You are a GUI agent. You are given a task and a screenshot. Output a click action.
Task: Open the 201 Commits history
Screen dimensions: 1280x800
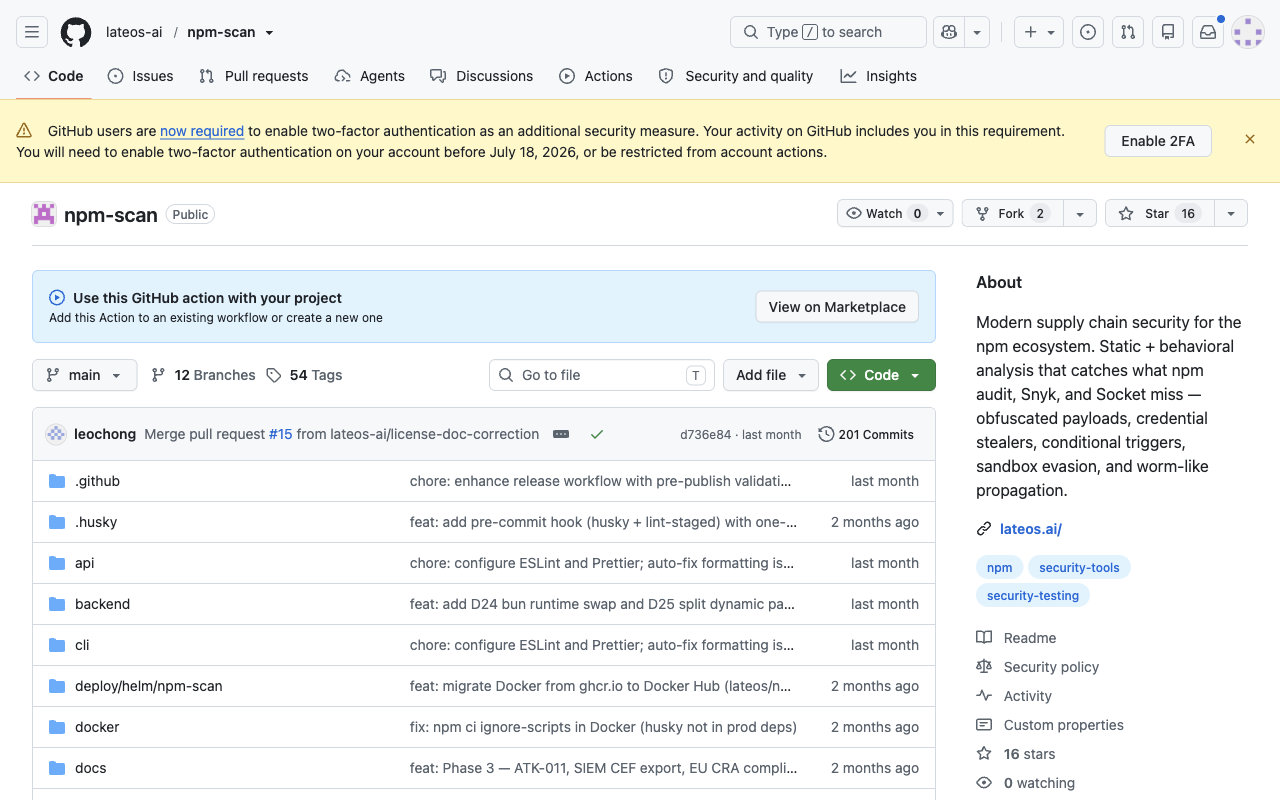point(866,434)
